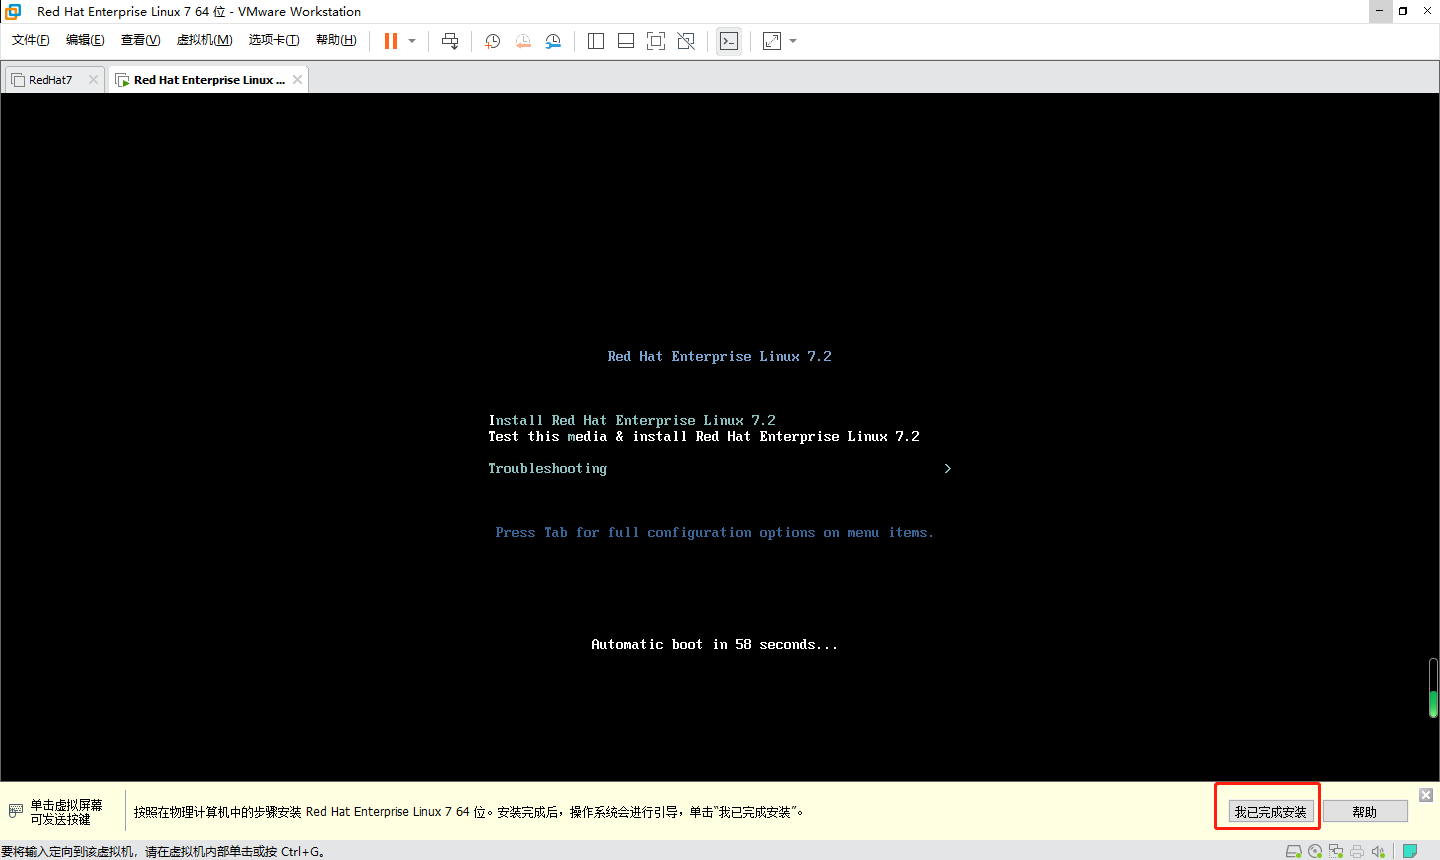Click the Unity mode toolbar icon

pos(686,41)
